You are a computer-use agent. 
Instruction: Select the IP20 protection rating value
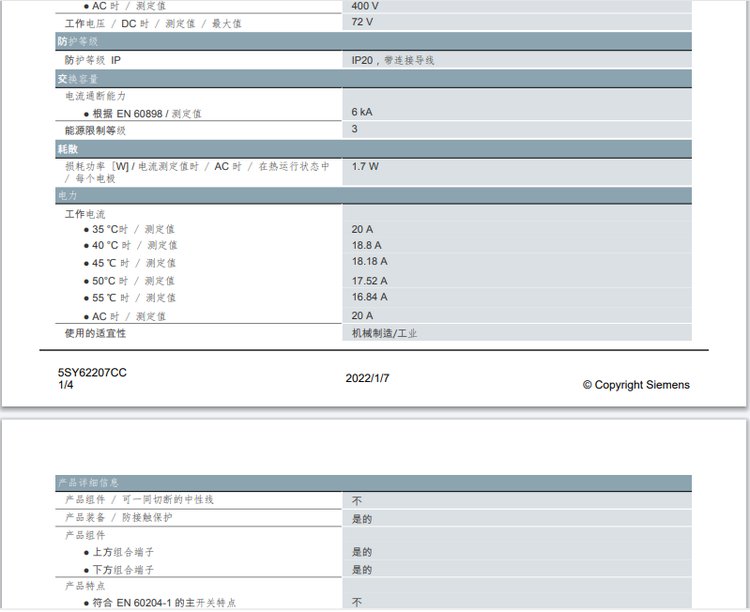tap(392, 60)
